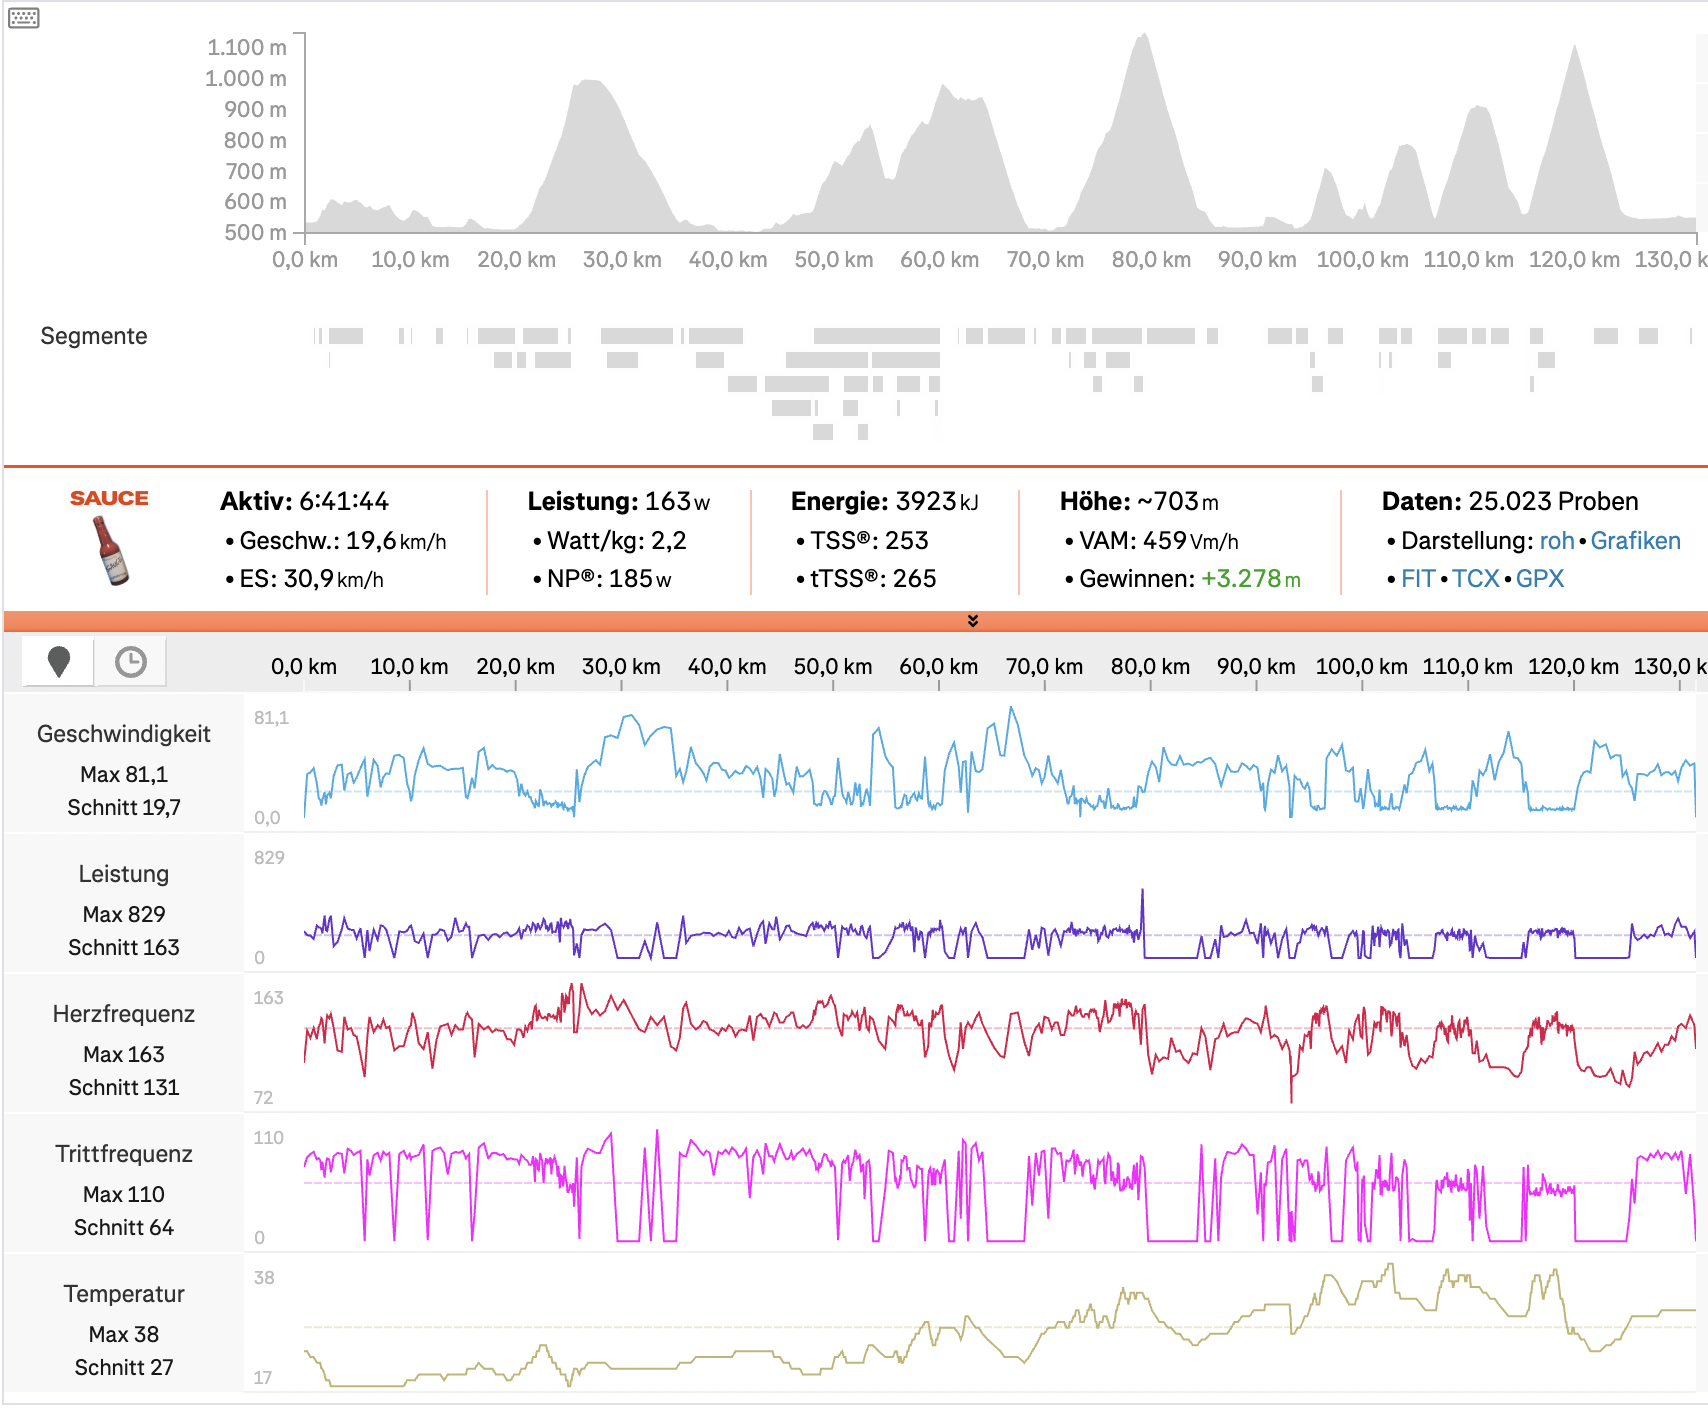Click the 'Max 829' power value
1708x1412 pixels.
point(124,915)
